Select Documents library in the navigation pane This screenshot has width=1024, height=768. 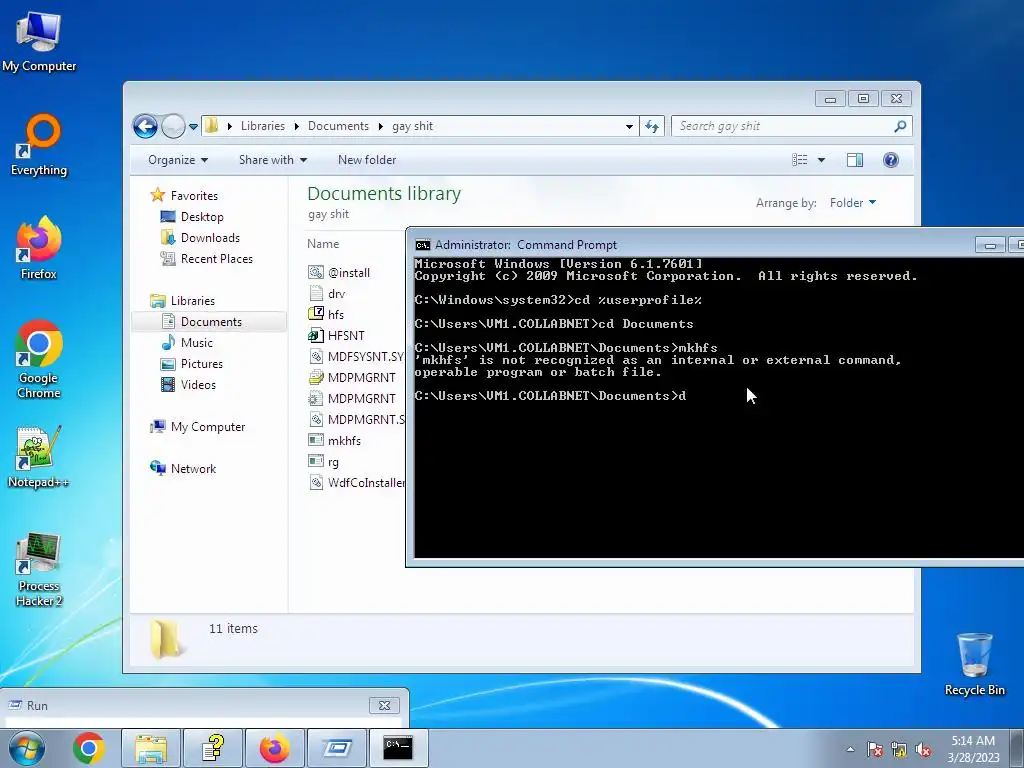(x=211, y=322)
